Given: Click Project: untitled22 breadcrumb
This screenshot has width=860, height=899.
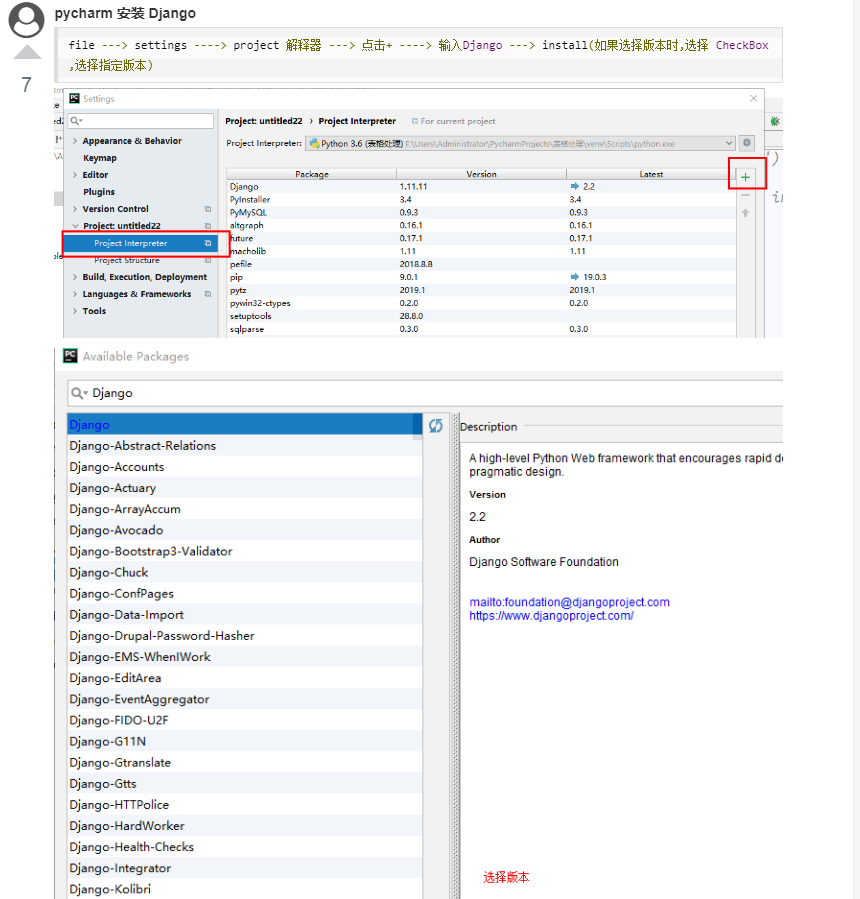Looking at the screenshot, I should (264, 121).
